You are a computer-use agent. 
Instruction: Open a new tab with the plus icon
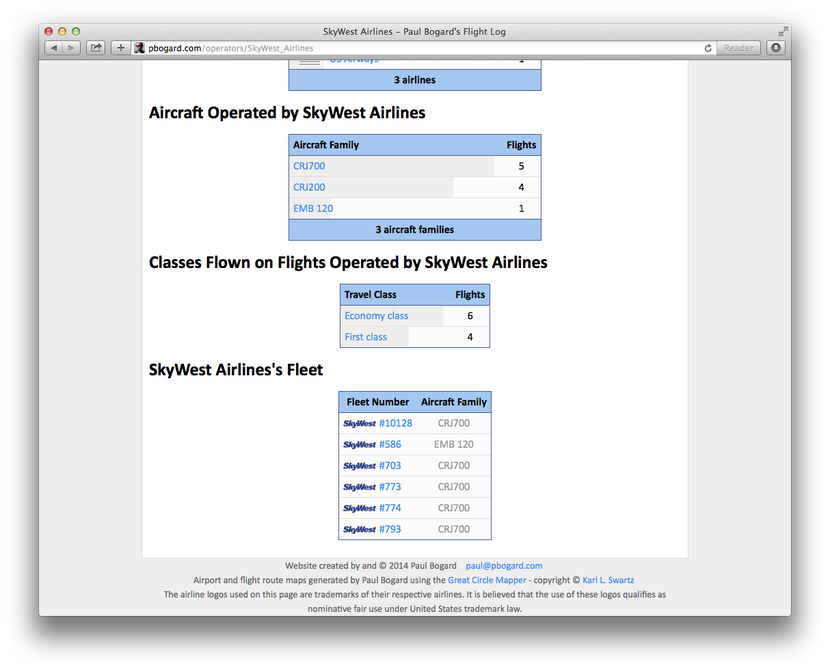point(120,46)
